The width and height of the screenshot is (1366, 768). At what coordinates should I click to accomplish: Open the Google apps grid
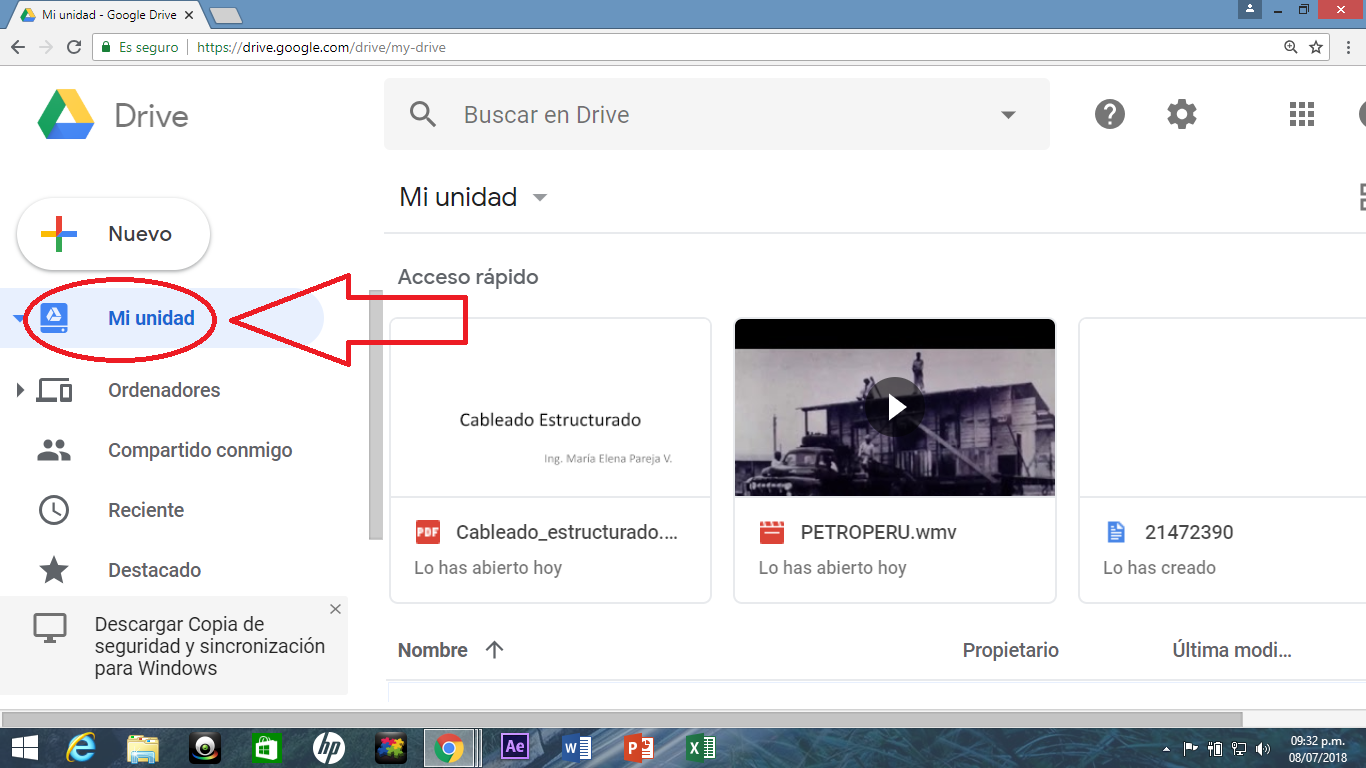[x=1302, y=114]
